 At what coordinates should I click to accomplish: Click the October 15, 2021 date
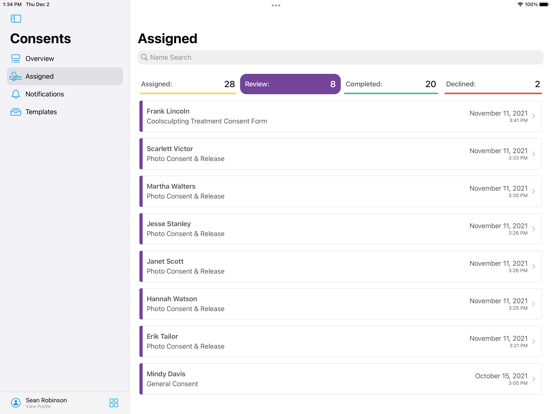(x=501, y=376)
